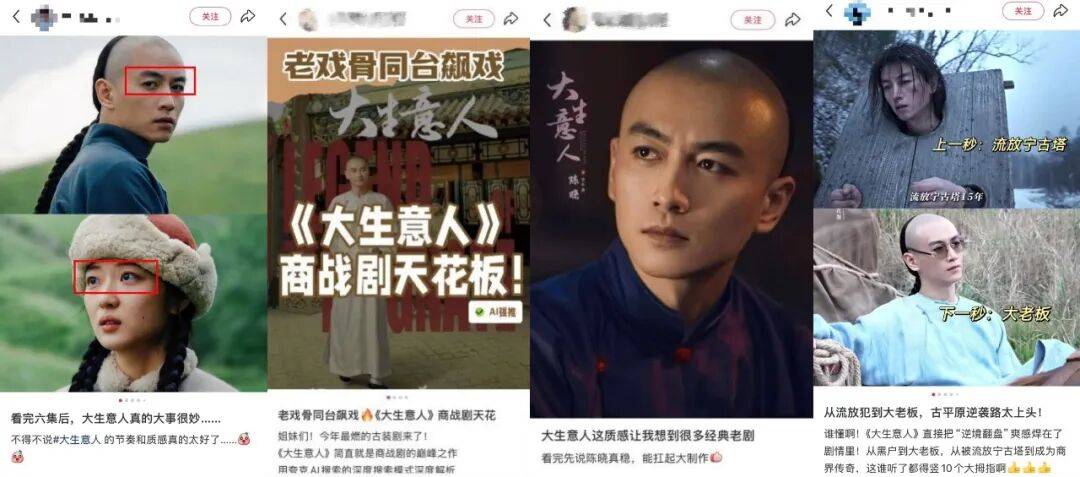Select image page dots under 商战剧天花板 poster
The height and width of the screenshot is (477, 1080).
398,397
